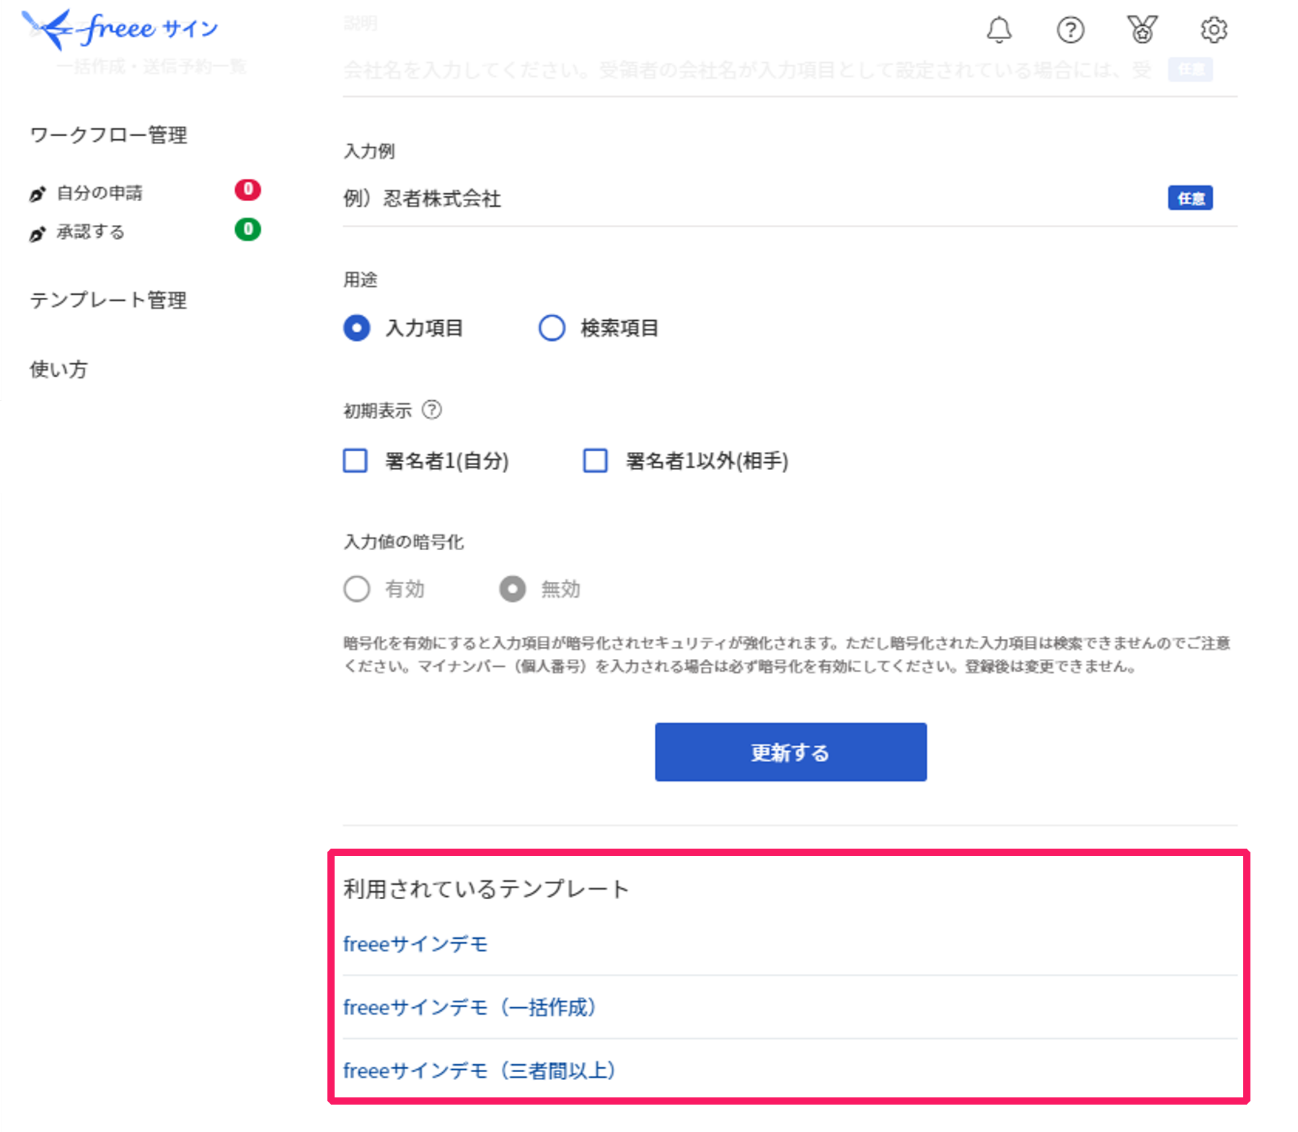1298x1132 pixels.
Task: Click the encryption note starting 暗号化を有効にすると
Action: (787, 654)
